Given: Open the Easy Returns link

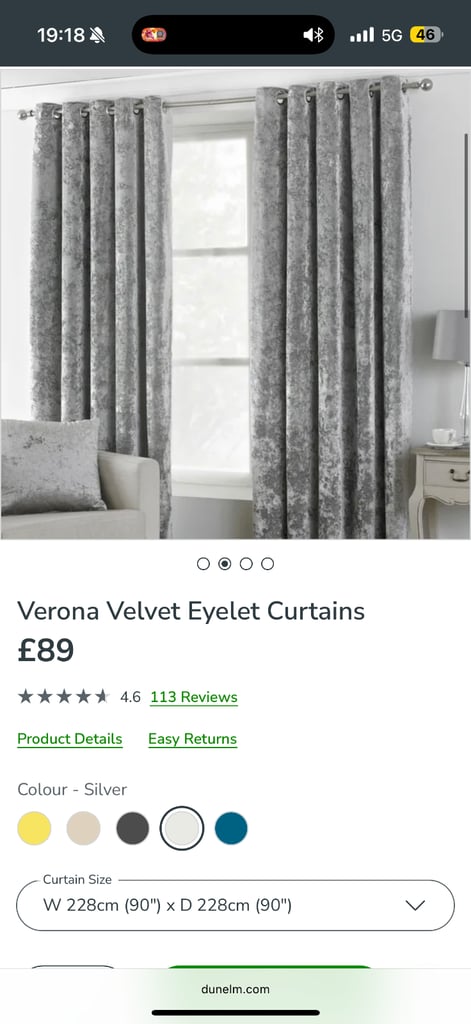Looking at the screenshot, I should pos(193,739).
